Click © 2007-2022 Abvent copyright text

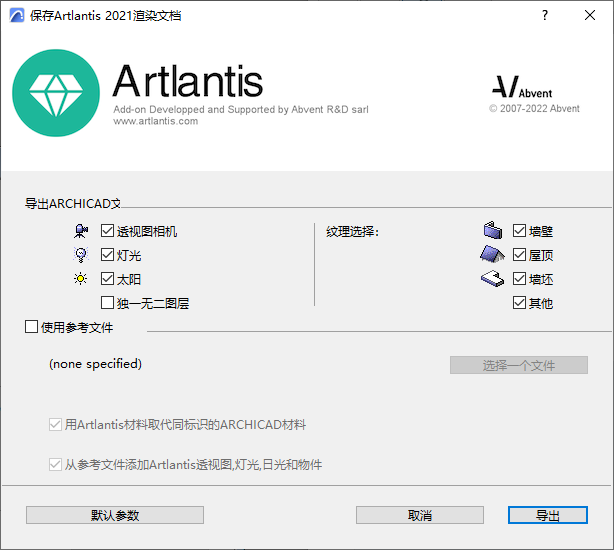(x=534, y=108)
